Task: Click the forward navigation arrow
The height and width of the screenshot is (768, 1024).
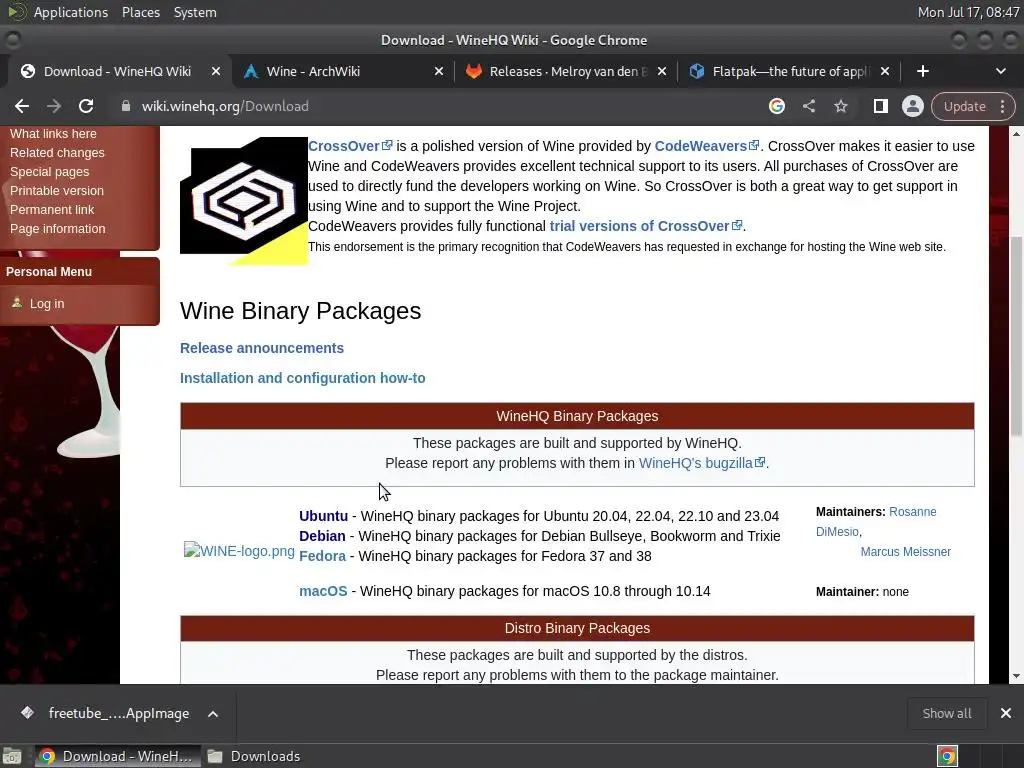Action: pyautogui.click(x=54, y=106)
